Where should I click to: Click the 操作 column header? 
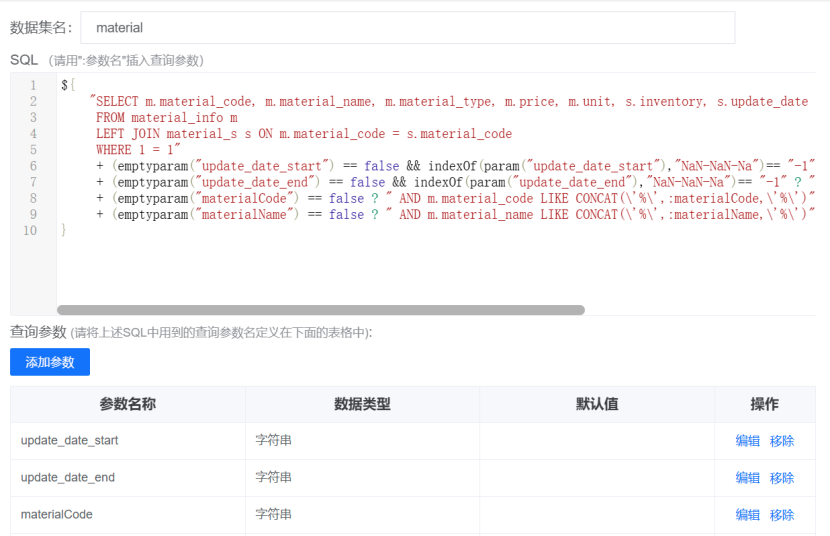tap(764, 404)
